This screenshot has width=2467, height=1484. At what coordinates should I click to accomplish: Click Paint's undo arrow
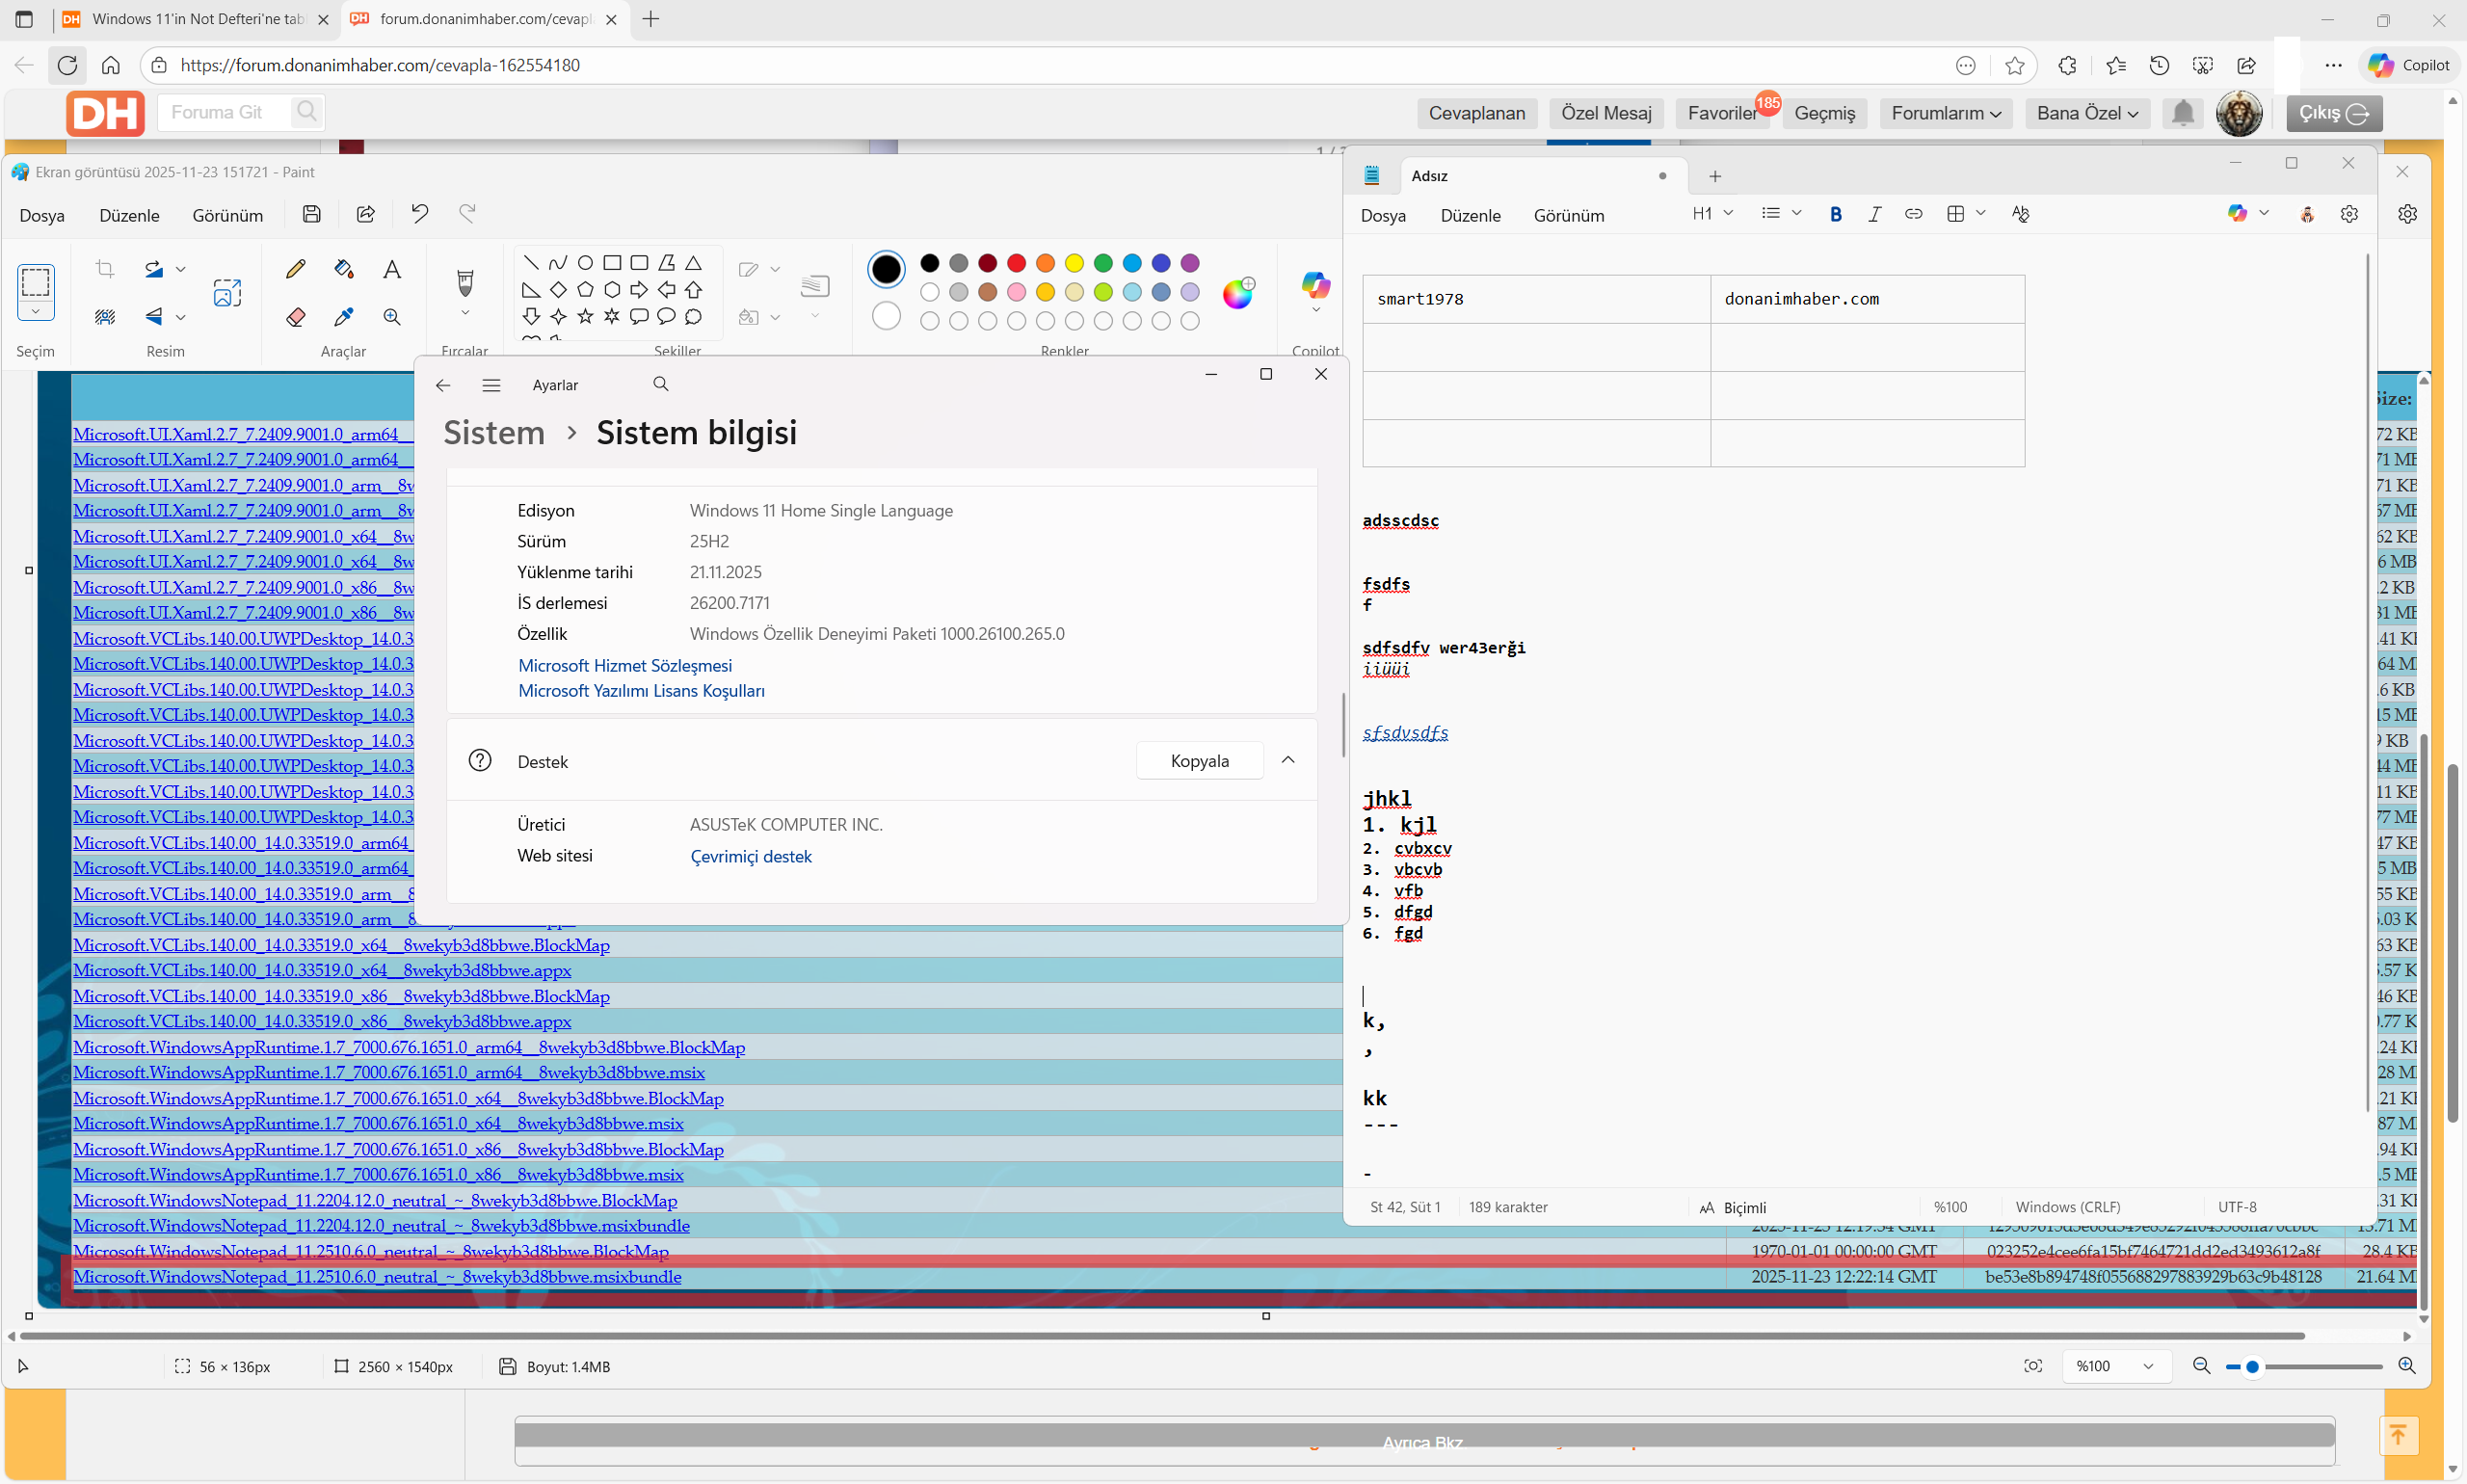pyautogui.click(x=419, y=214)
